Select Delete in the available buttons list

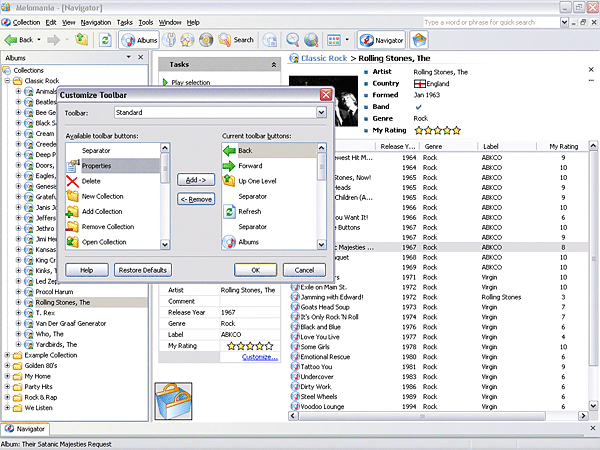91,181
